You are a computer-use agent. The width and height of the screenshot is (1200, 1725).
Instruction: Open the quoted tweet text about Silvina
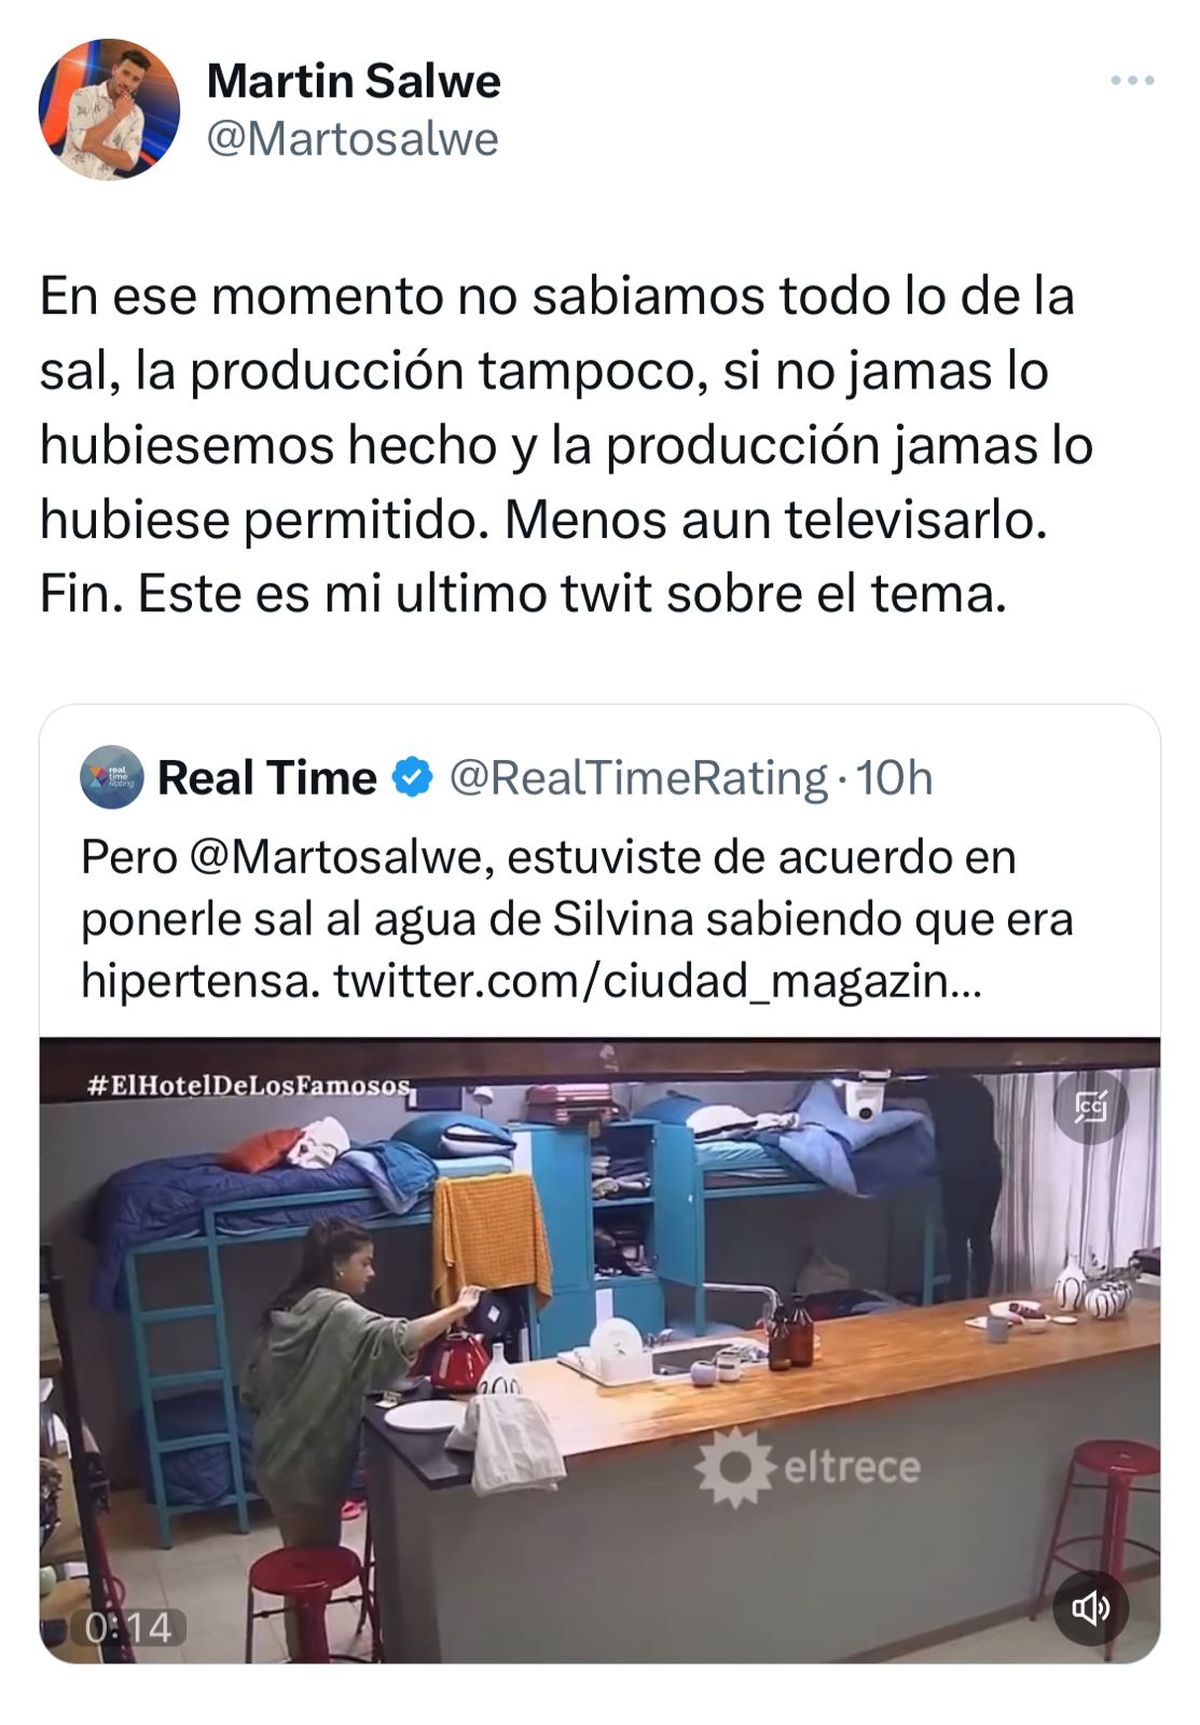click(x=578, y=919)
